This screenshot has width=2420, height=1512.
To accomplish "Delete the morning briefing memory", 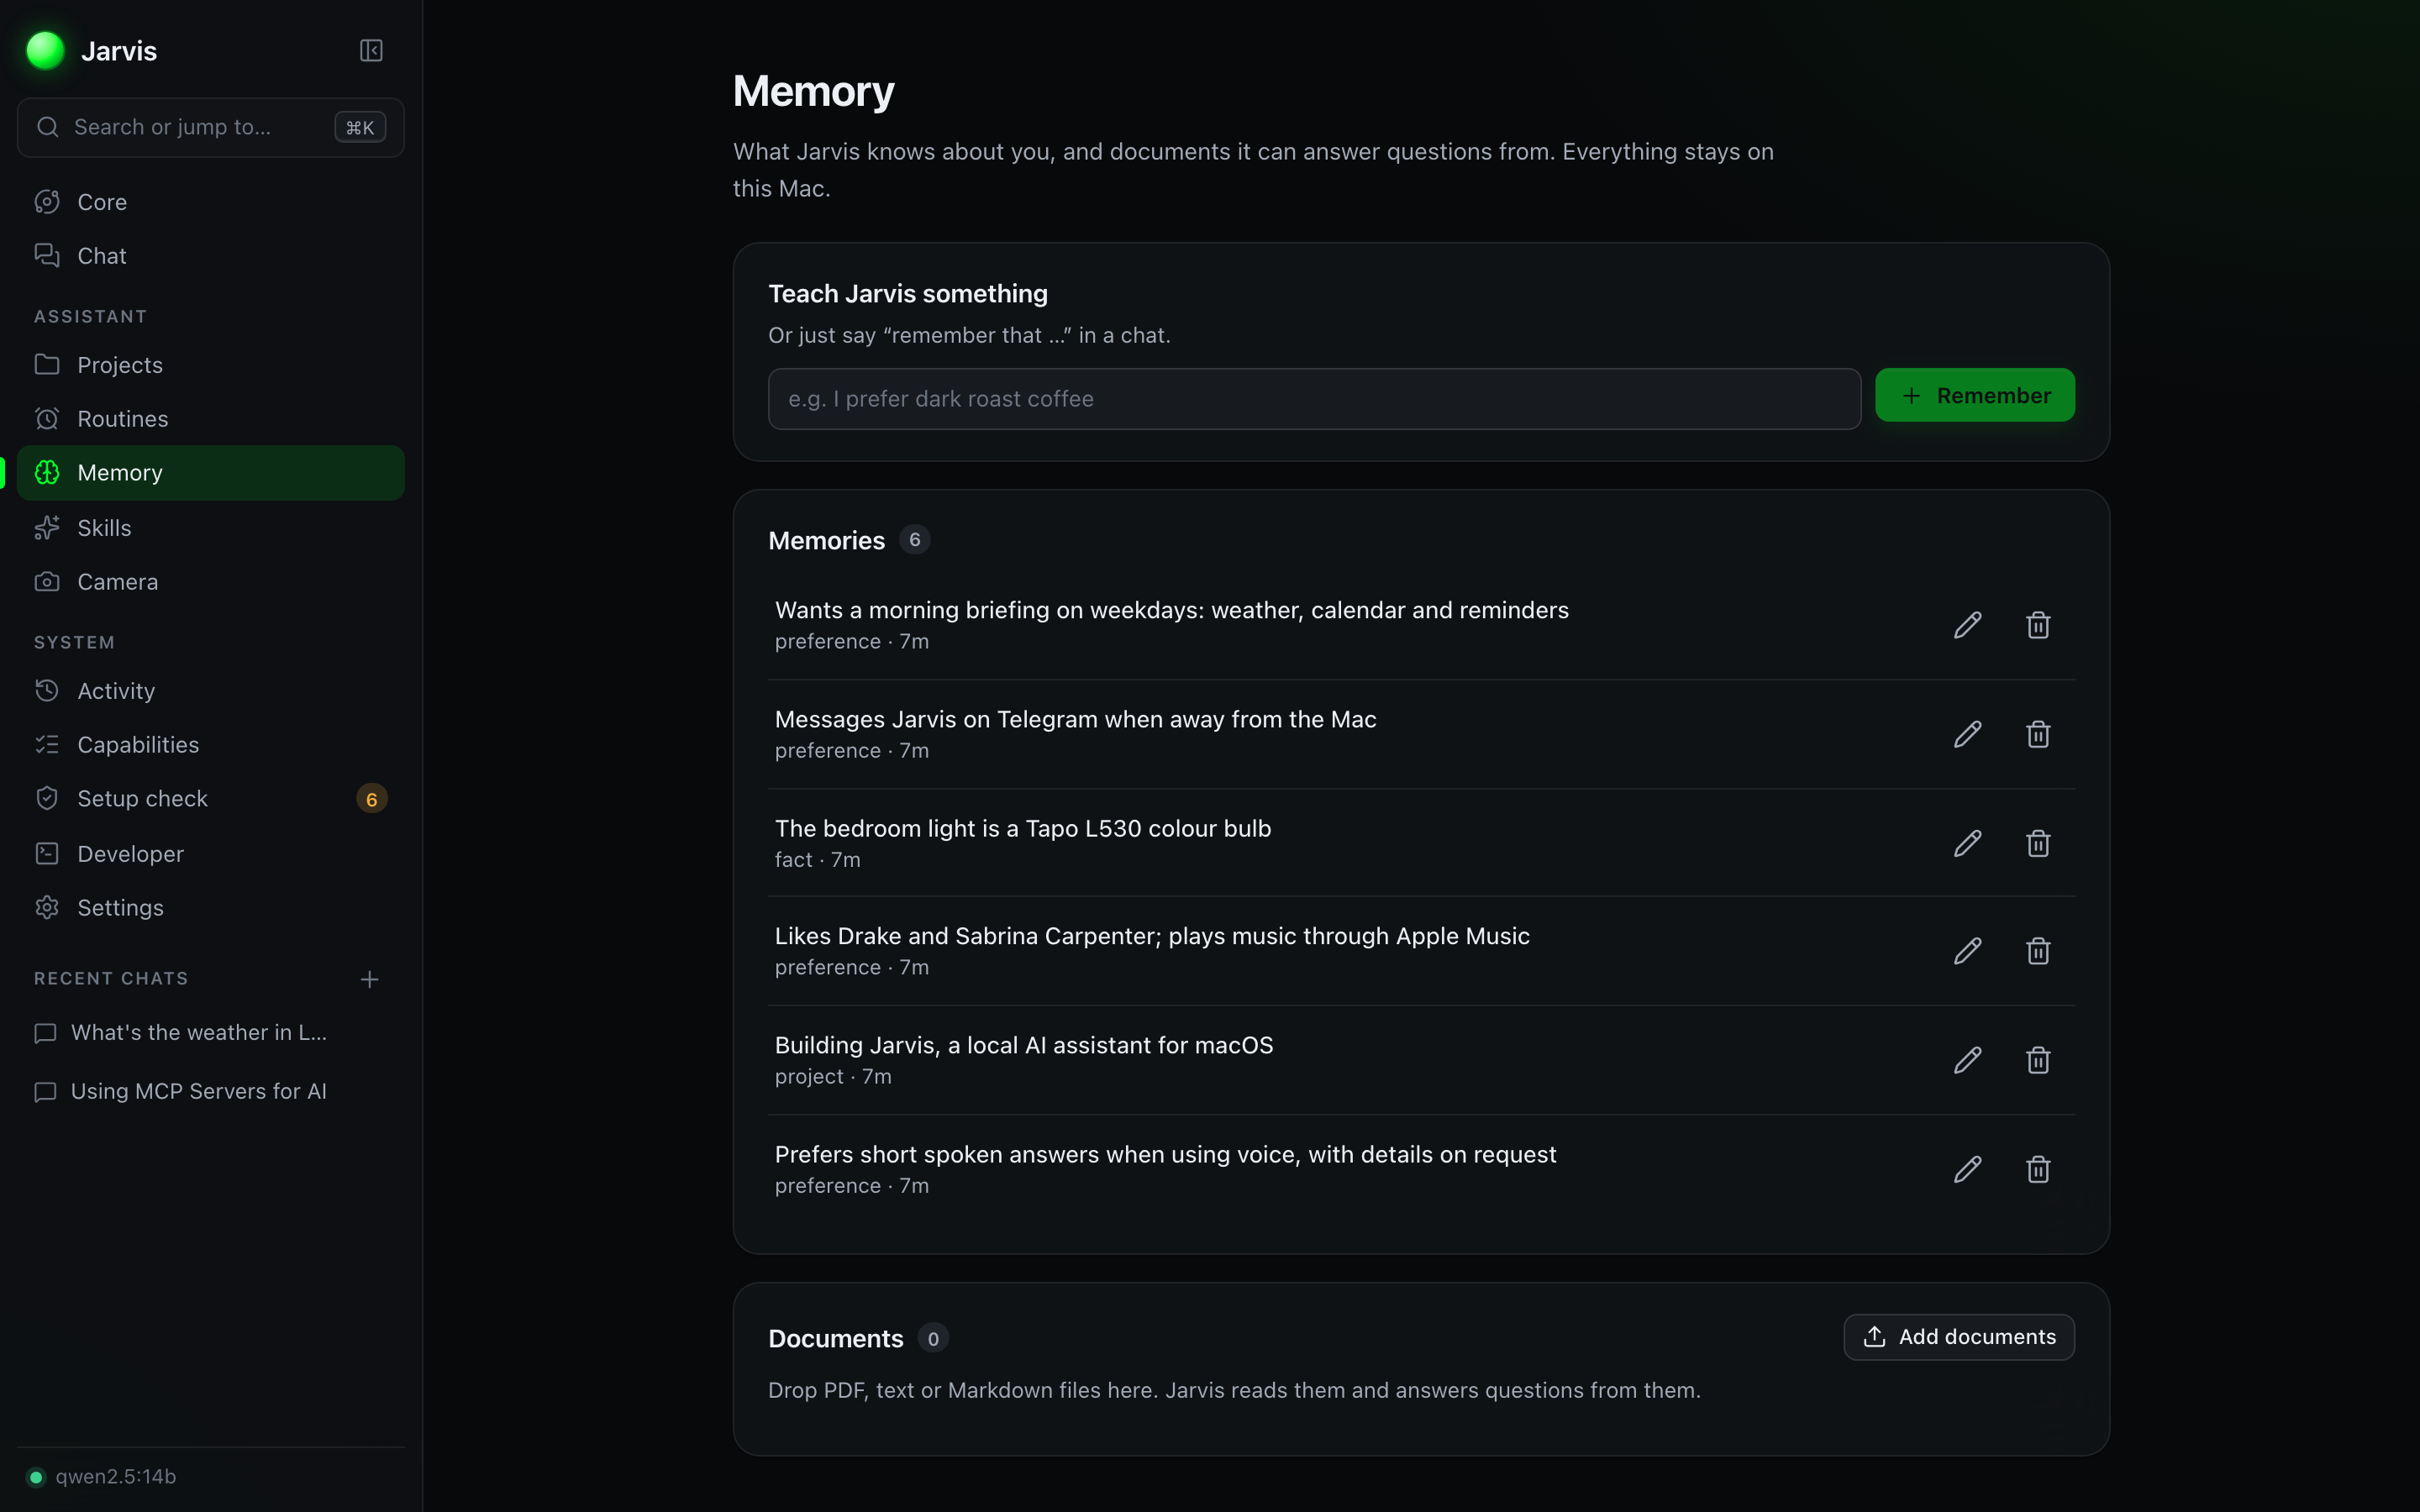I will click(2038, 625).
